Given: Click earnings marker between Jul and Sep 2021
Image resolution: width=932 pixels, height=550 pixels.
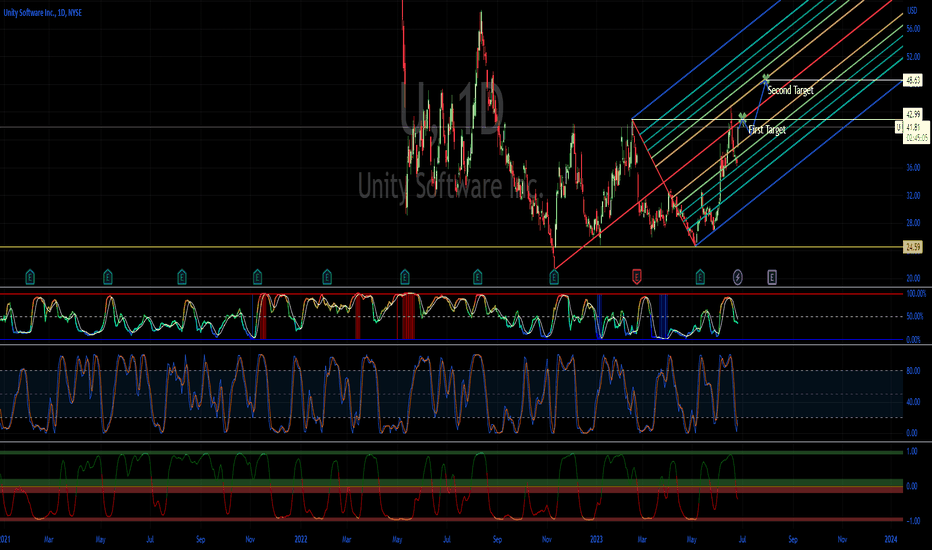Looking at the screenshot, I should tap(182, 276).
